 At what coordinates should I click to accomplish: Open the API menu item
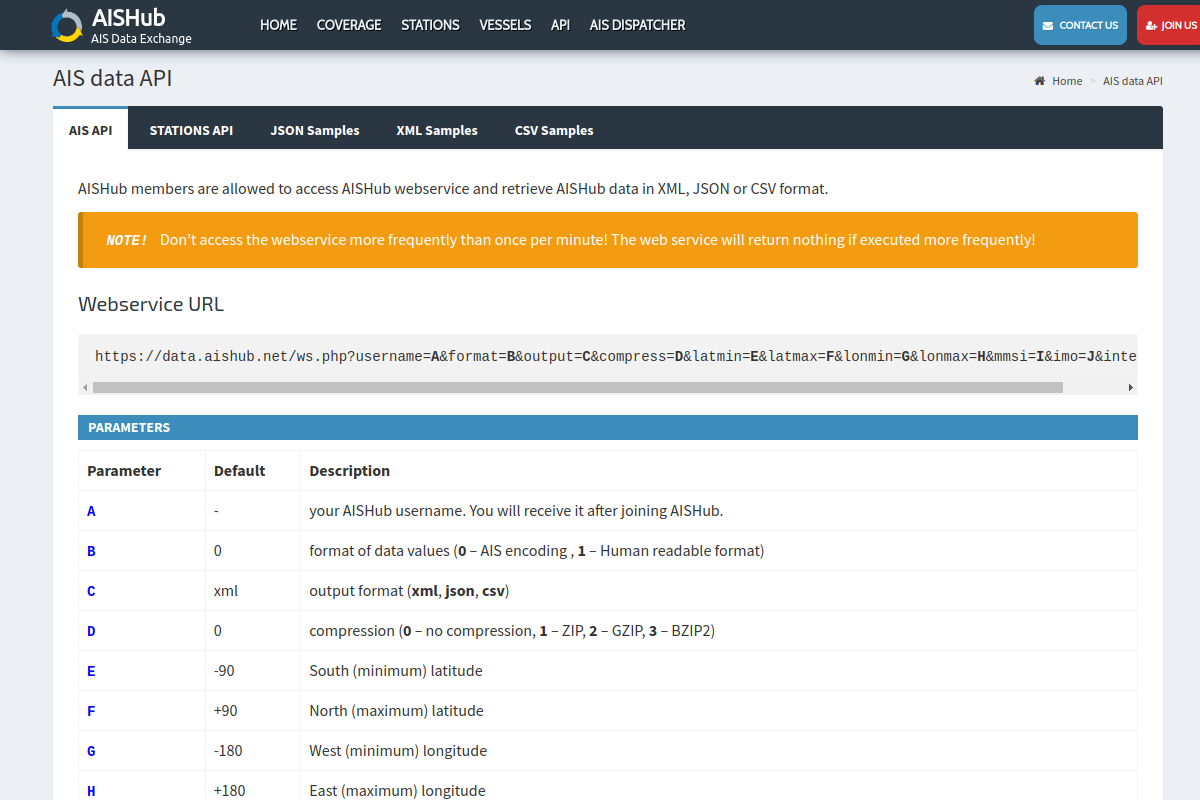(560, 25)
